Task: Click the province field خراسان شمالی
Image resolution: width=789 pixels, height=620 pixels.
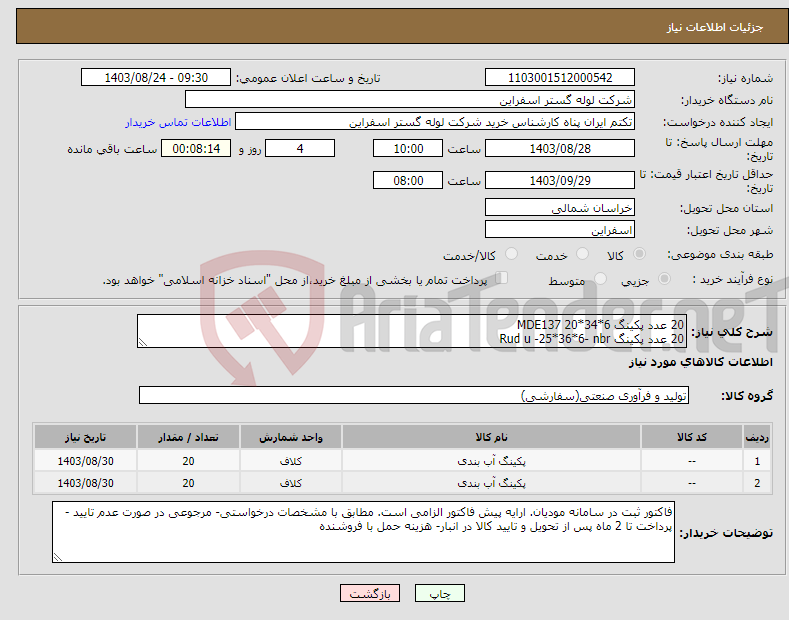Action: coord(560,207)
